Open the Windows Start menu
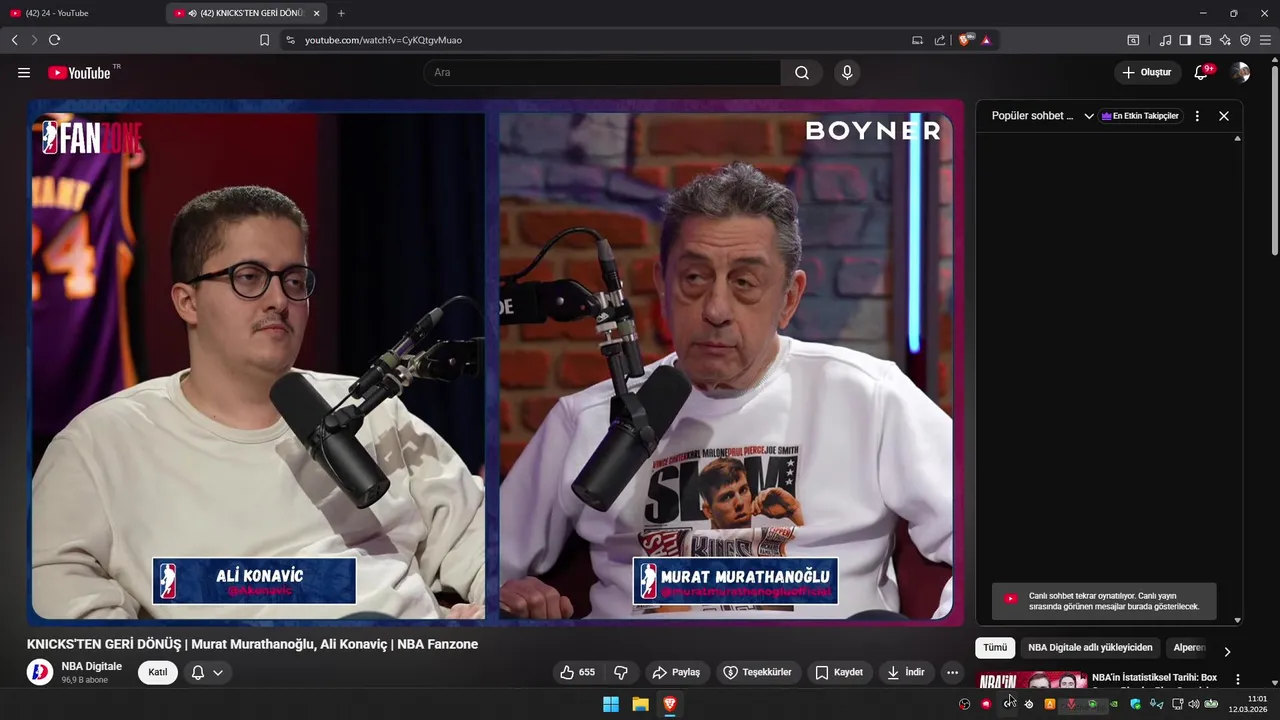This screenshot has width=1280, height=720. coord(611,704)
